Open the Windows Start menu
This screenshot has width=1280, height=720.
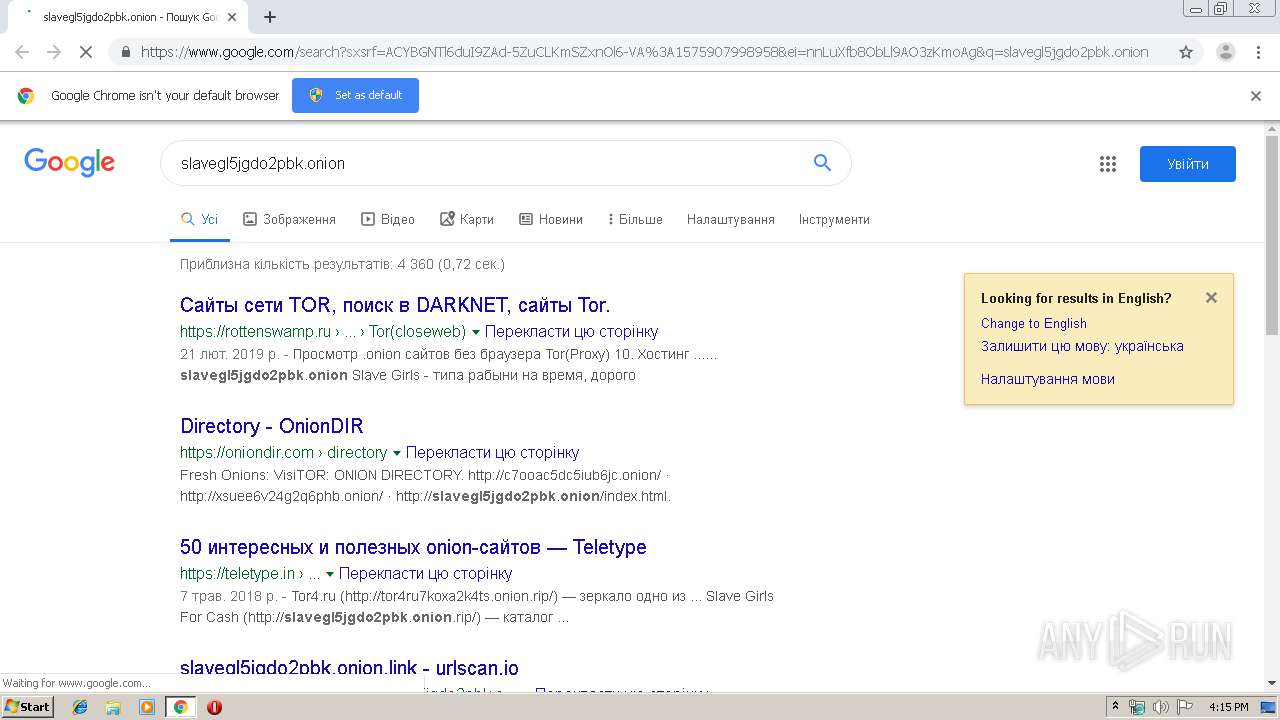click(28, 706)
